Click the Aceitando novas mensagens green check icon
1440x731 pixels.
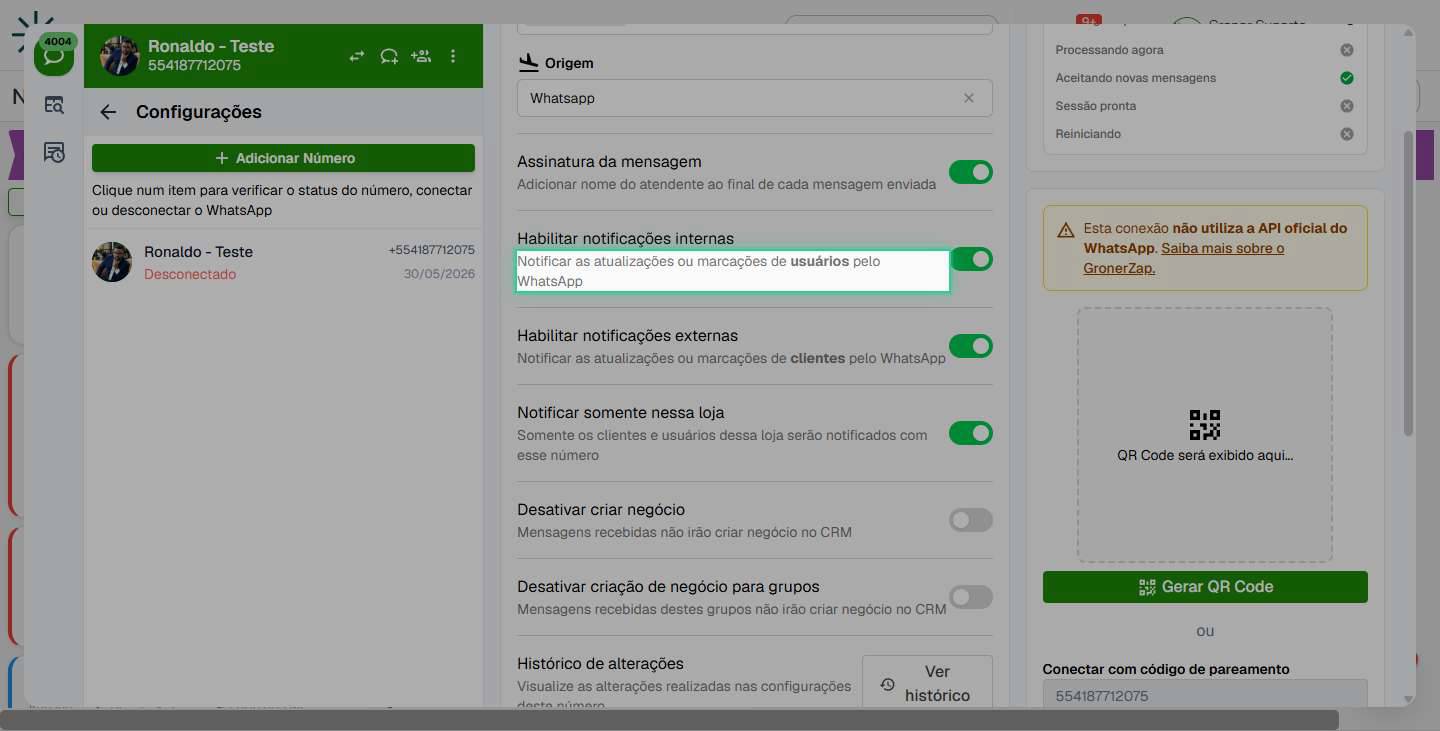click(1347, 78)
